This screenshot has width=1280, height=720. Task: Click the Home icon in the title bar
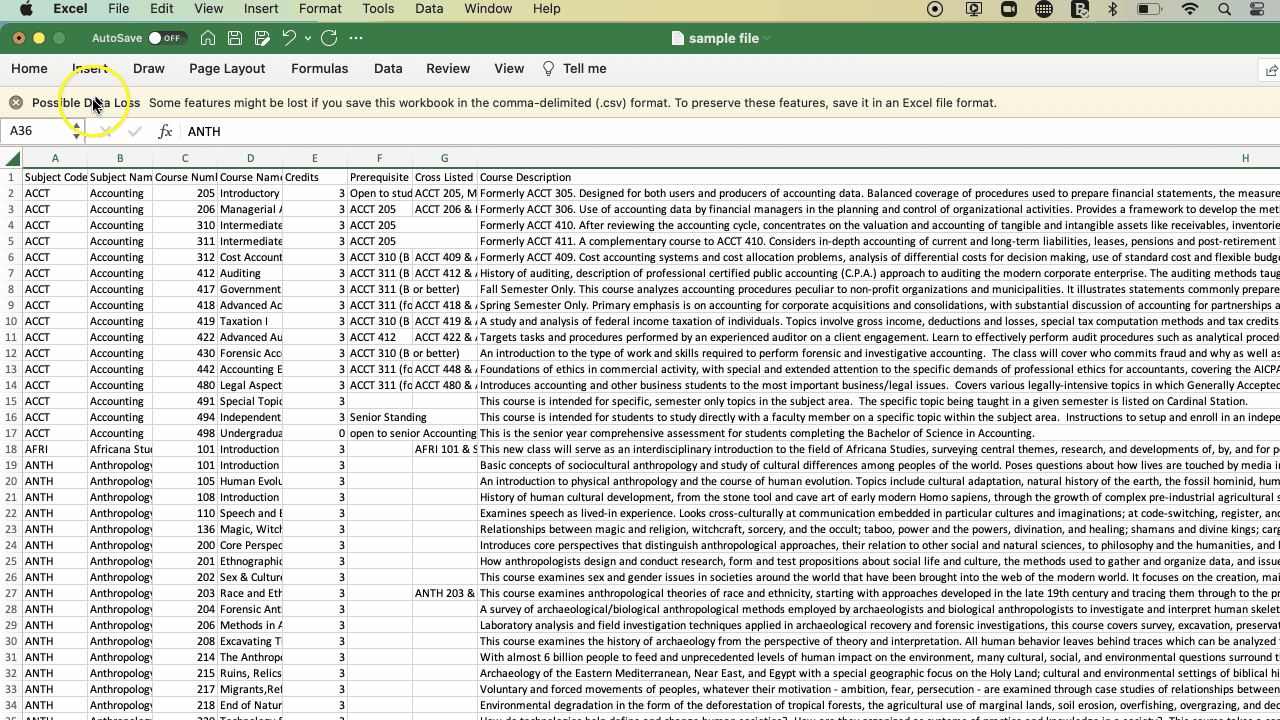click(x=208, y=38)
